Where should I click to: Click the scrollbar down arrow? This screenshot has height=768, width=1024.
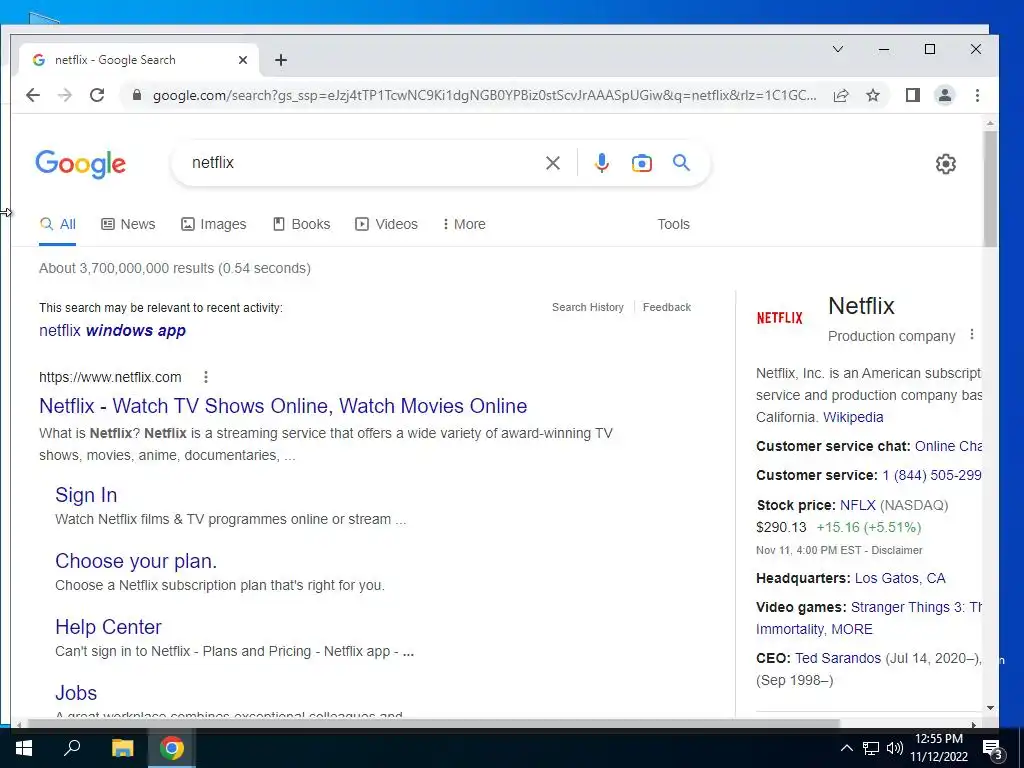point(990,707)
